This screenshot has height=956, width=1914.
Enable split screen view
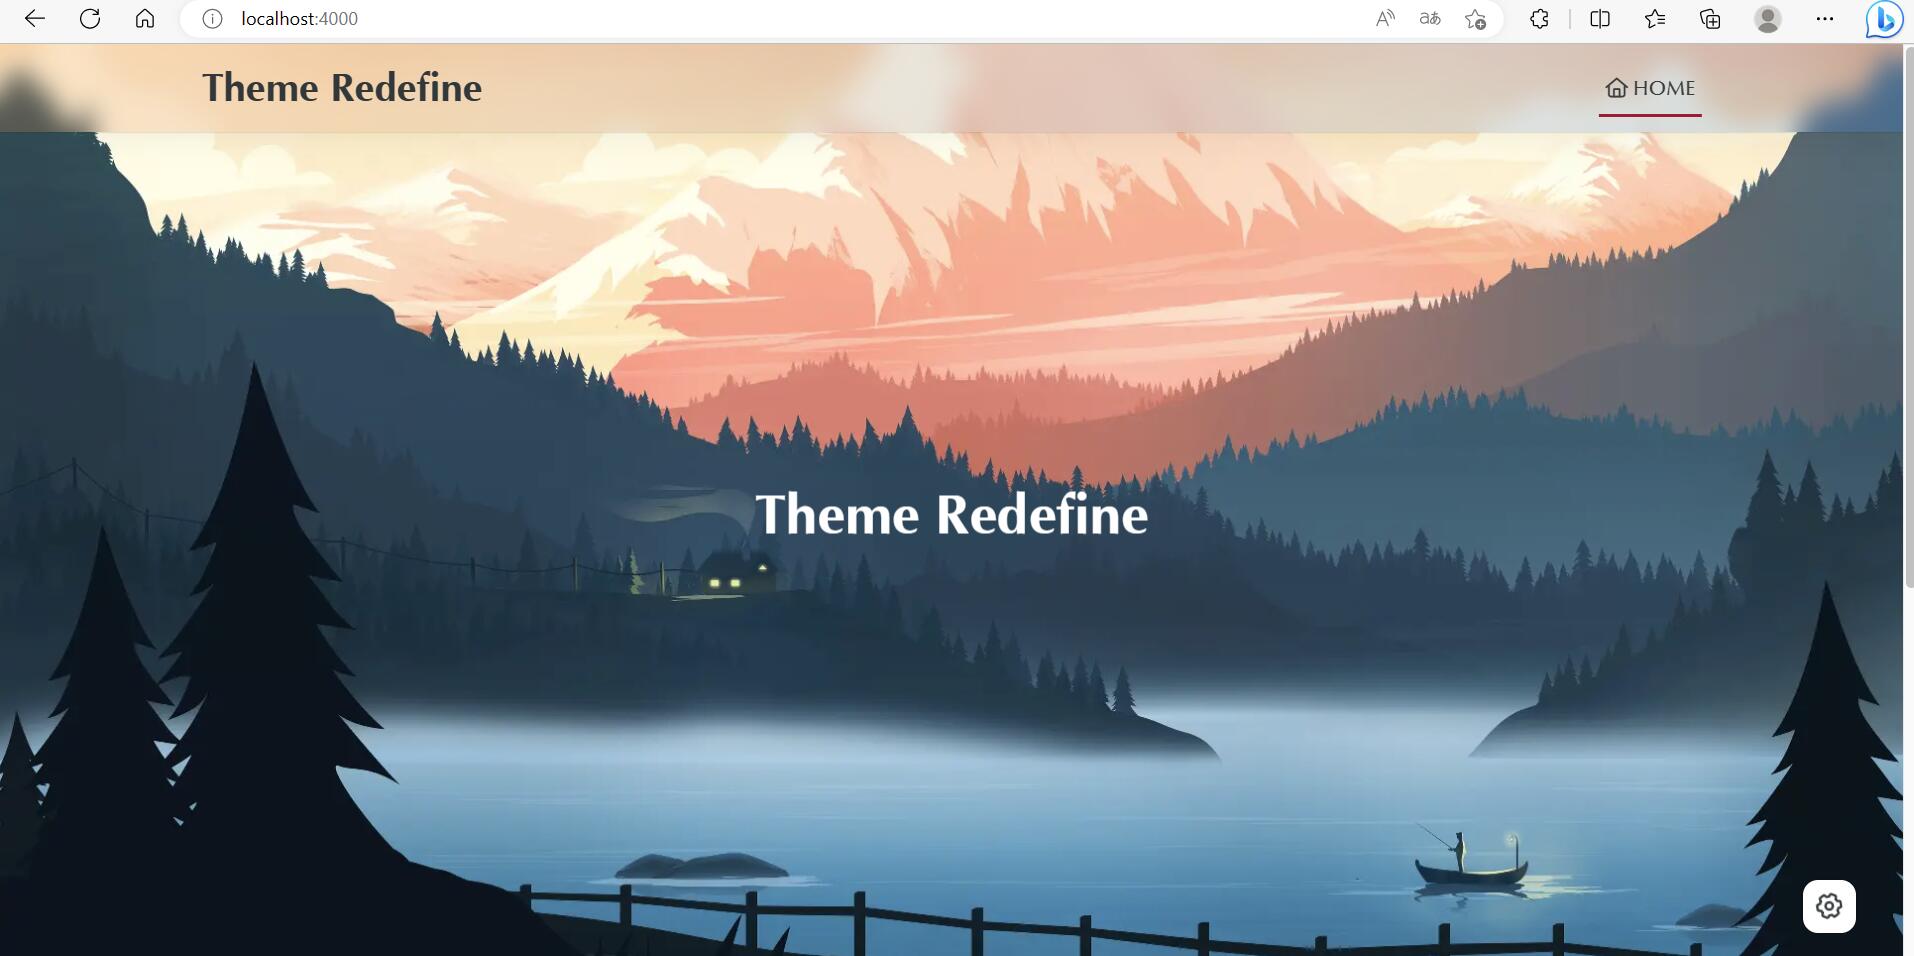(1600, 19)
